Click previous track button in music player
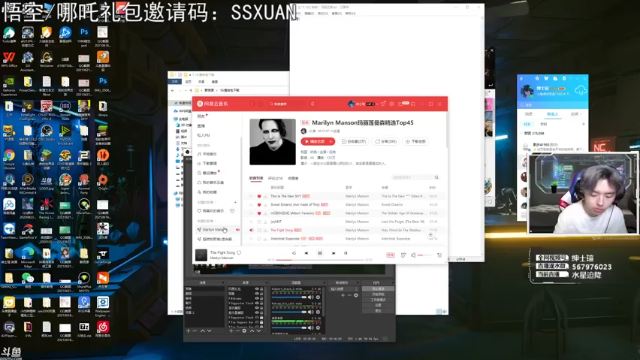 click(307, 253)
